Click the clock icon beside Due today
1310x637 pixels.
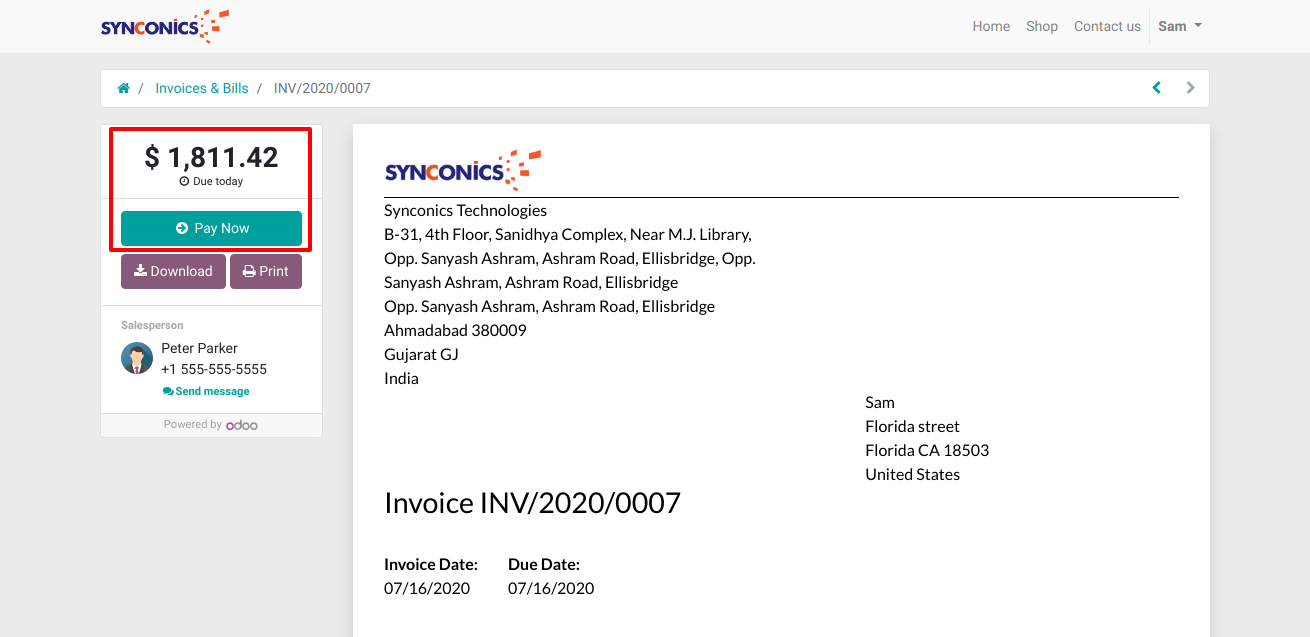pos(184,182)
